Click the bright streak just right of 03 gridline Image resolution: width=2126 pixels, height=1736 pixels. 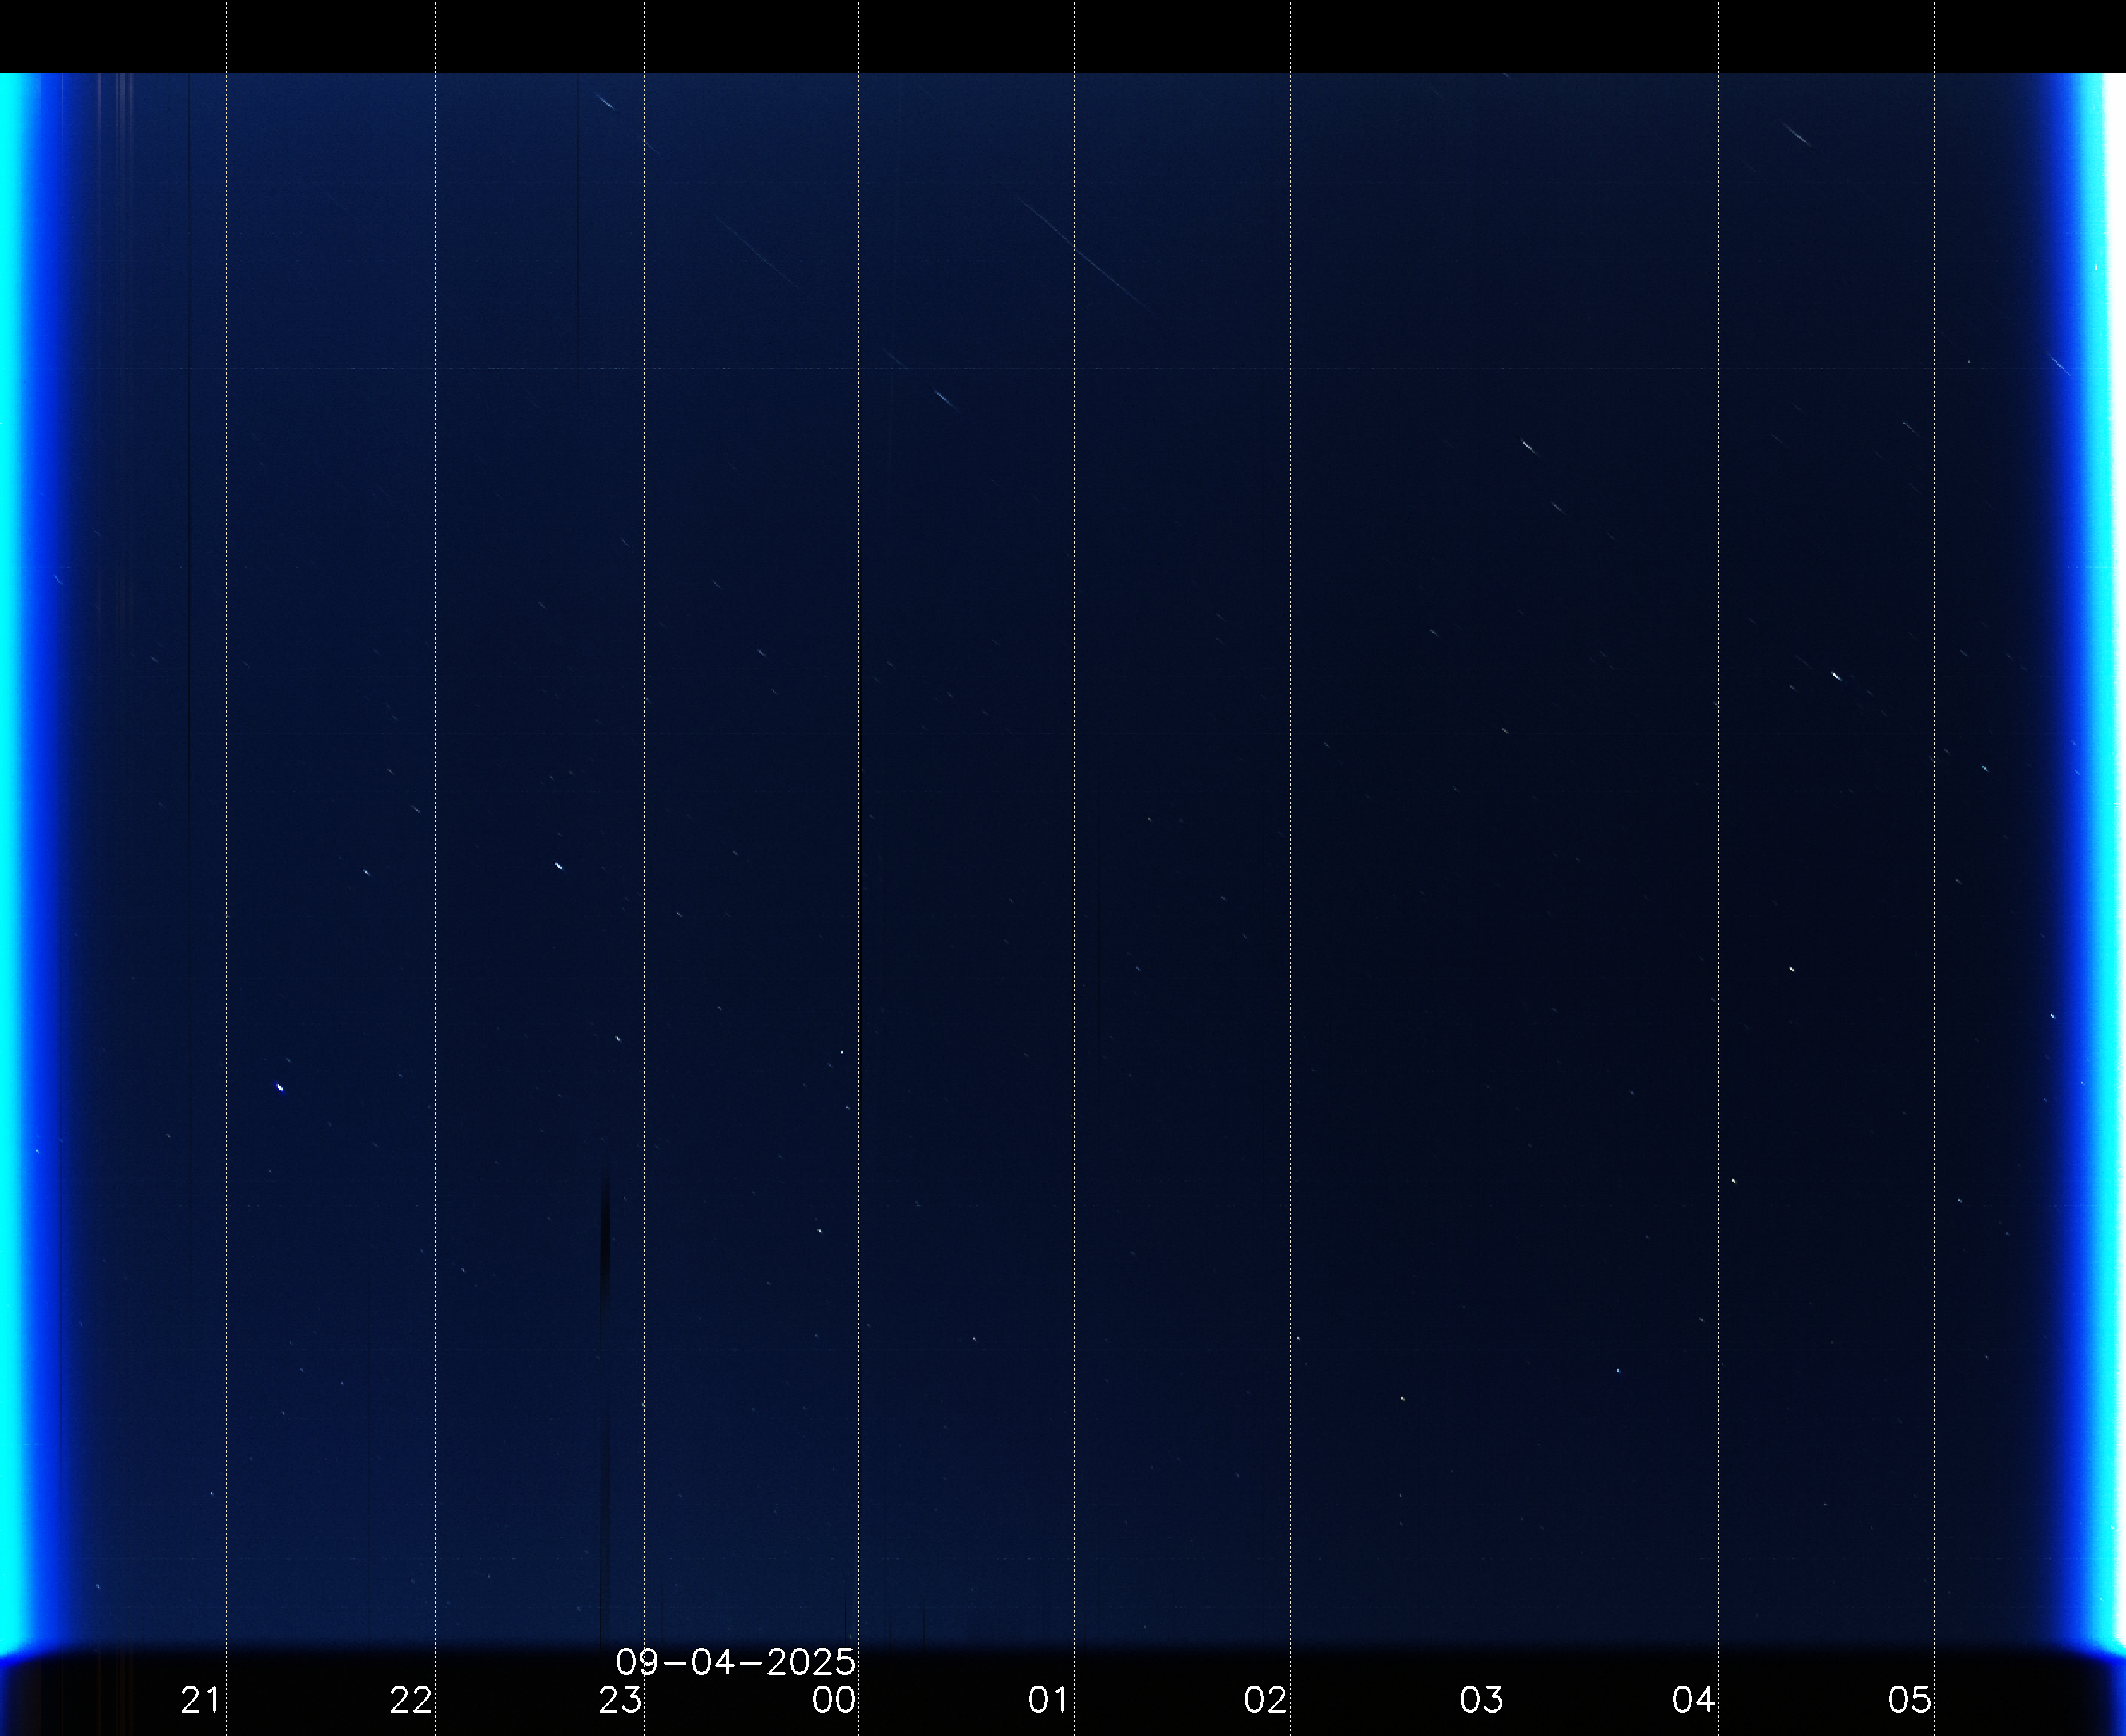pos(1528,446)
